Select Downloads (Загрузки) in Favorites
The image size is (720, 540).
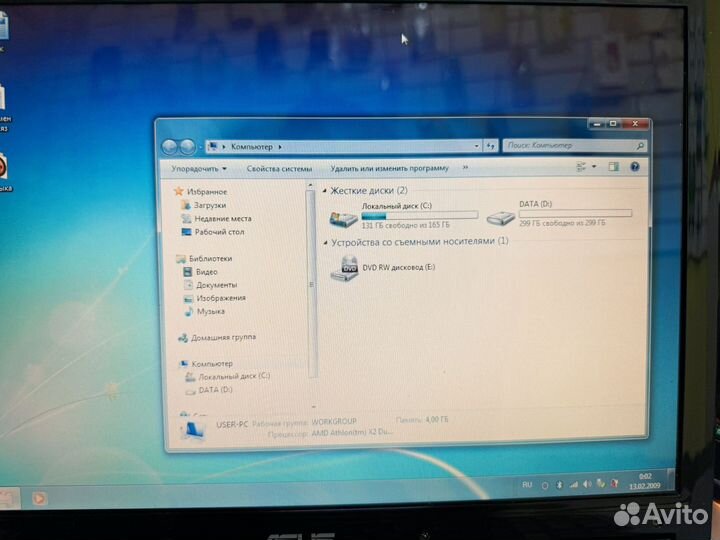click(x=209, y=205)
